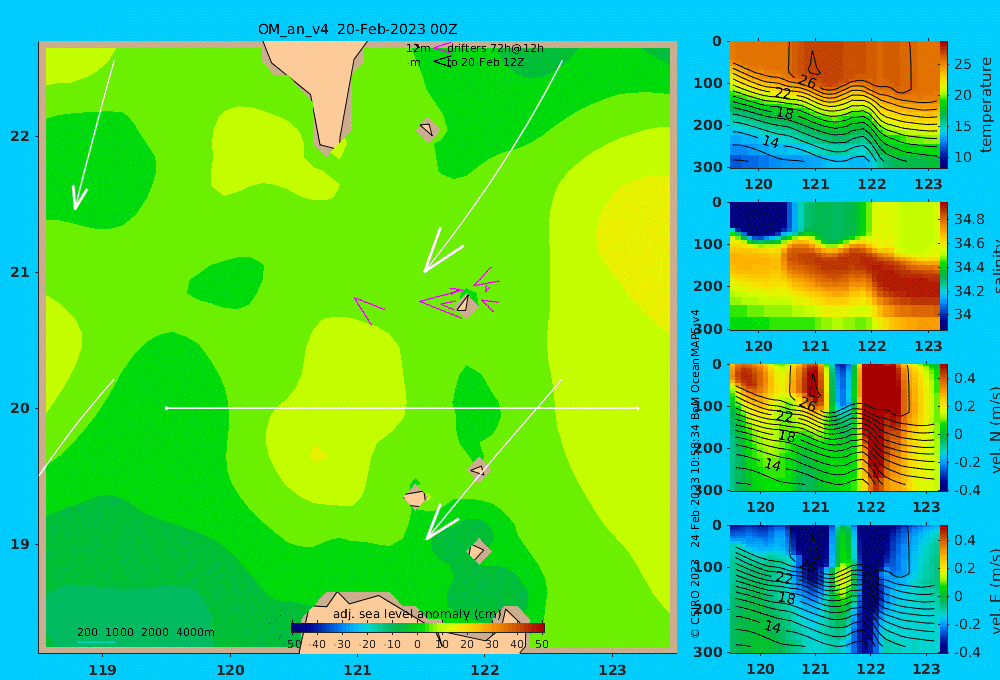Click the -50 tick on sea level color bar
Image resolution: width=1000 pixels, height=680 pixels.
[x=293, y=644]
